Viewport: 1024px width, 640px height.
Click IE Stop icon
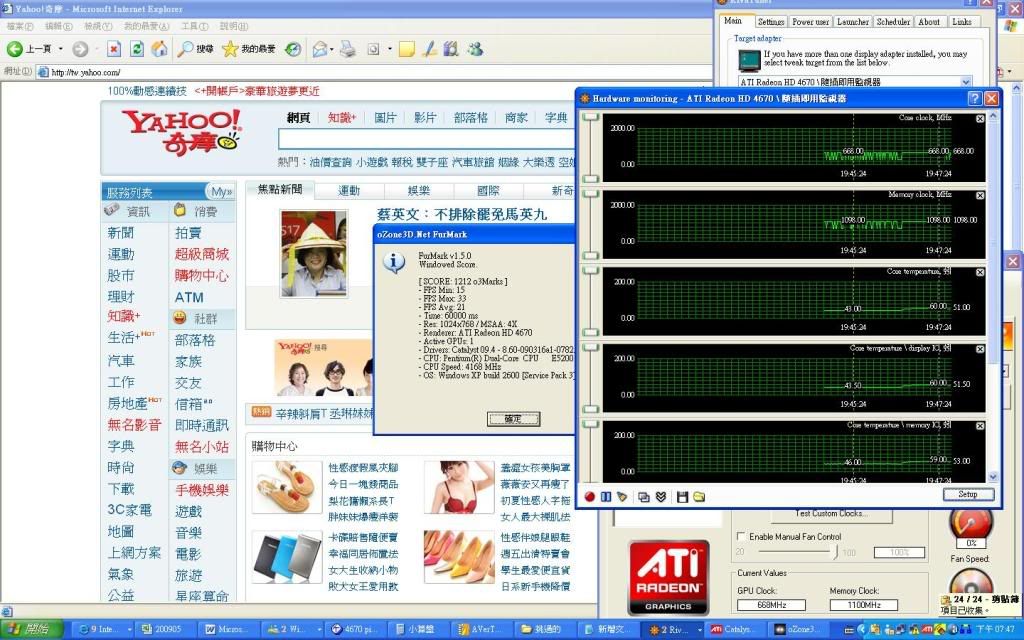(x=114, y=49)
